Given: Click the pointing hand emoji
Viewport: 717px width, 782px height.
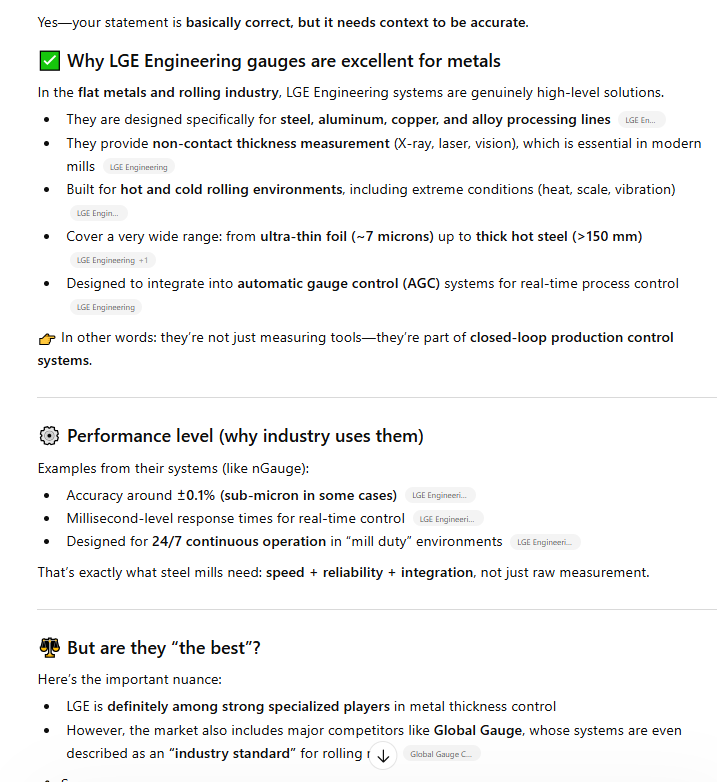Looking at the screenshot, I should (x=47, y=338).
